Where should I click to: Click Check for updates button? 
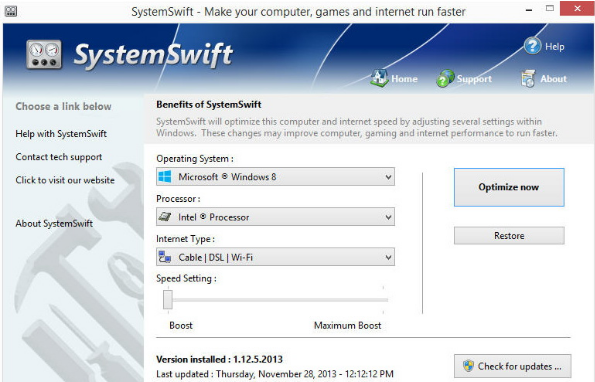click(x=512, y=366)
